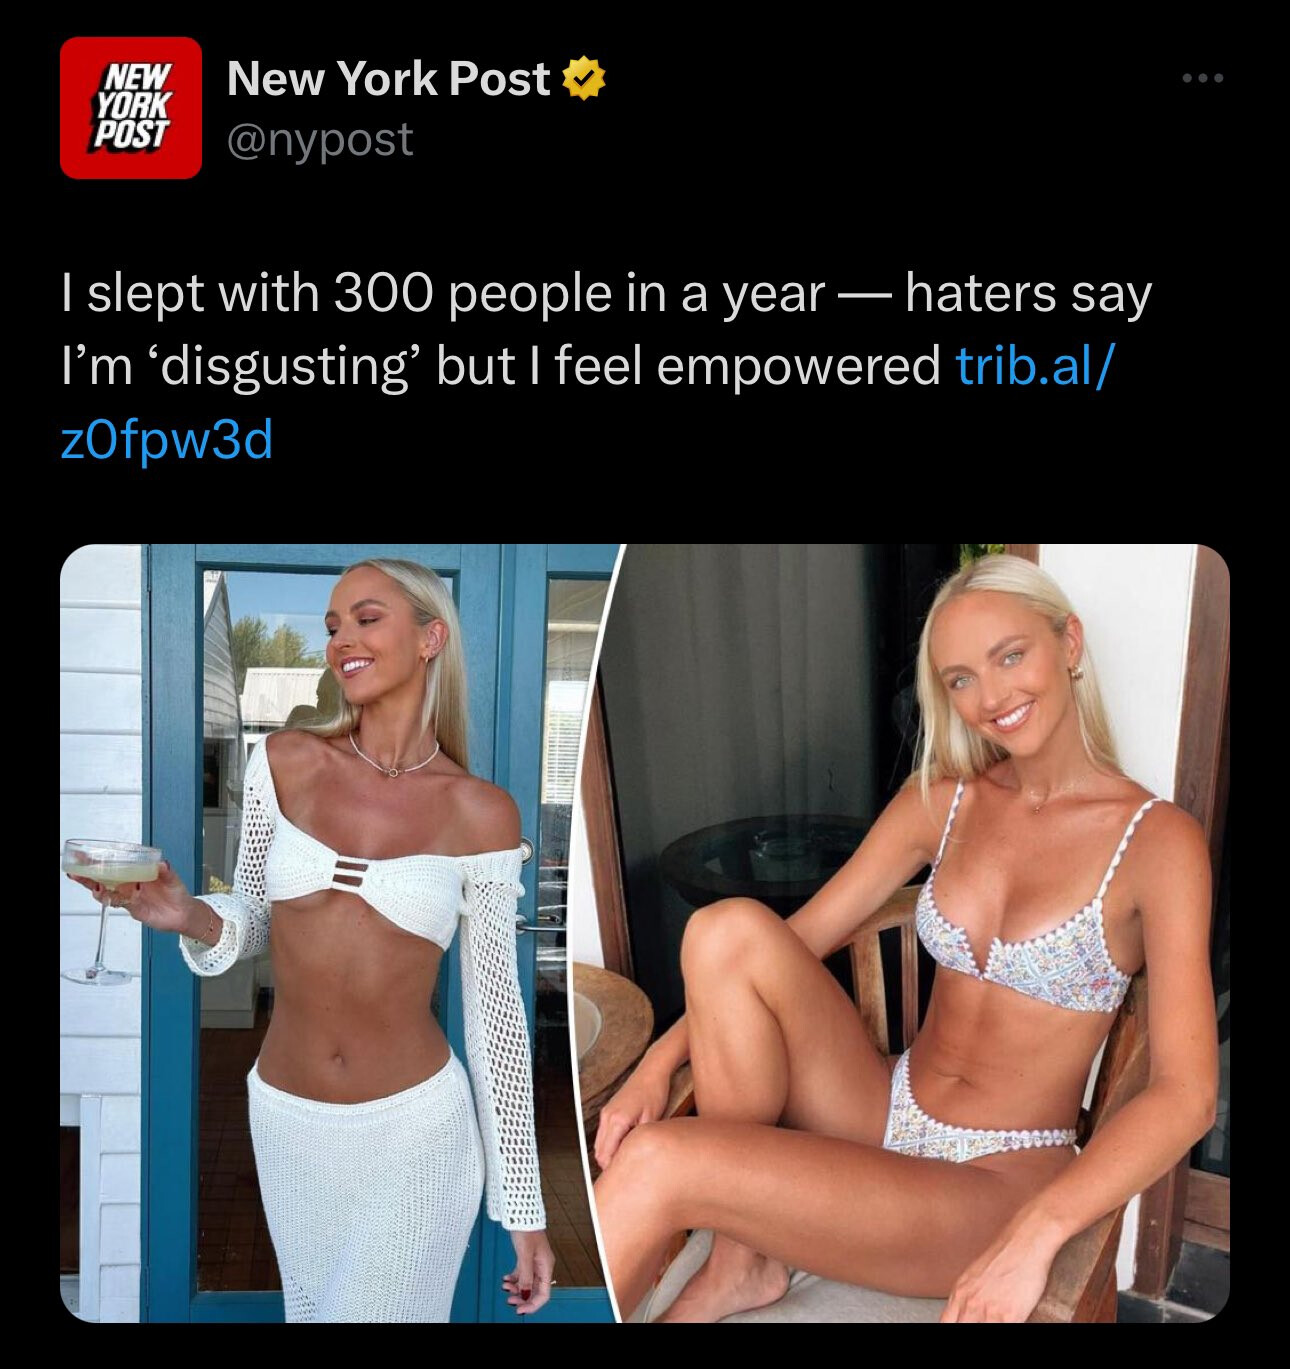This screenshot has width=1290, height=1369.
Task: Tap the word 'empowered' in the tweet
Action: (798, 367)
